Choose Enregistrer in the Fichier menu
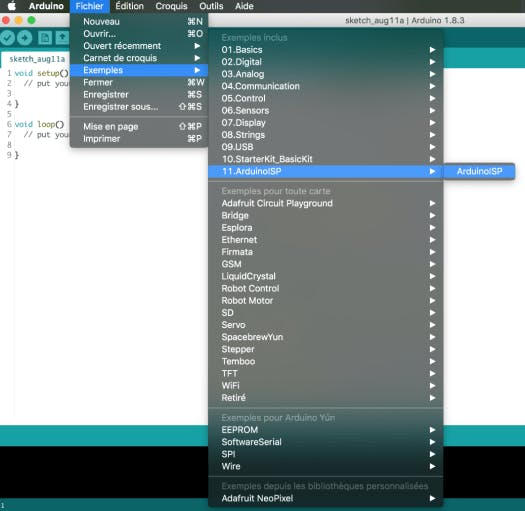 click(x=139, y=95)
